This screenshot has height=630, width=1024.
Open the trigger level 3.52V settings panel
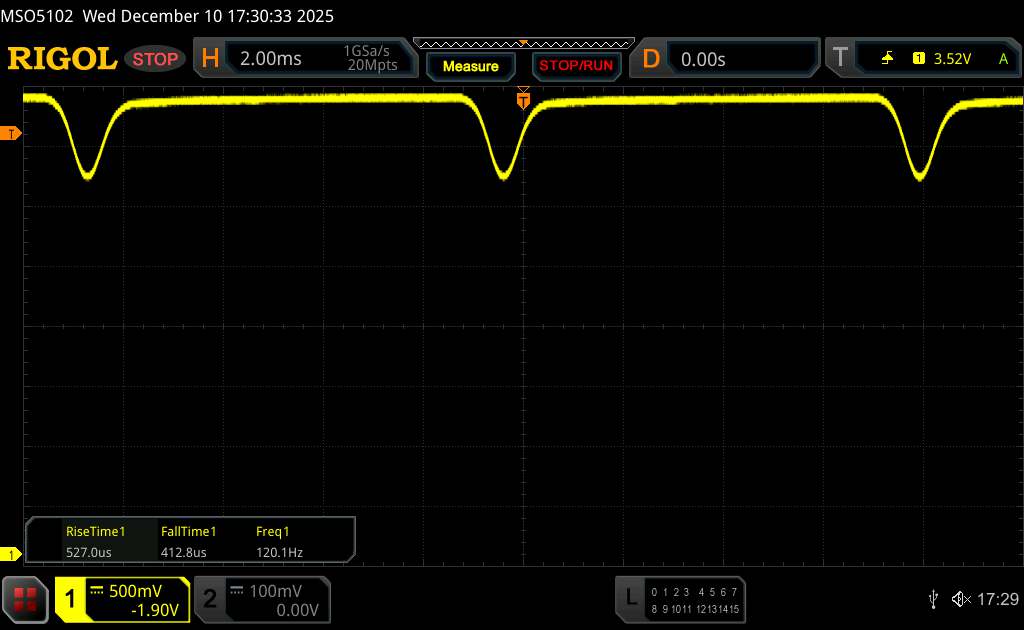952,59
